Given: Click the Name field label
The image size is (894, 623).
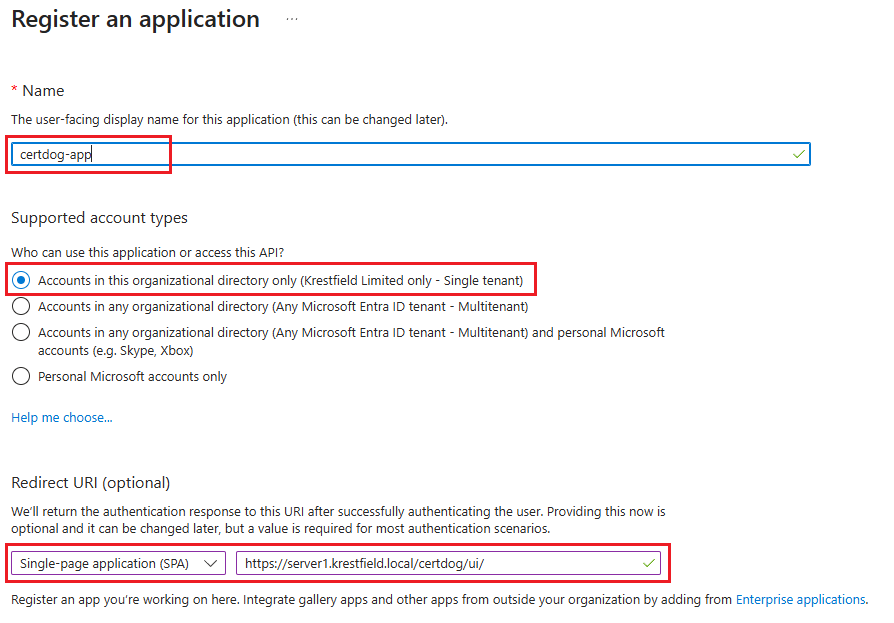Looking at the screenshot, I should pos(43,91).
